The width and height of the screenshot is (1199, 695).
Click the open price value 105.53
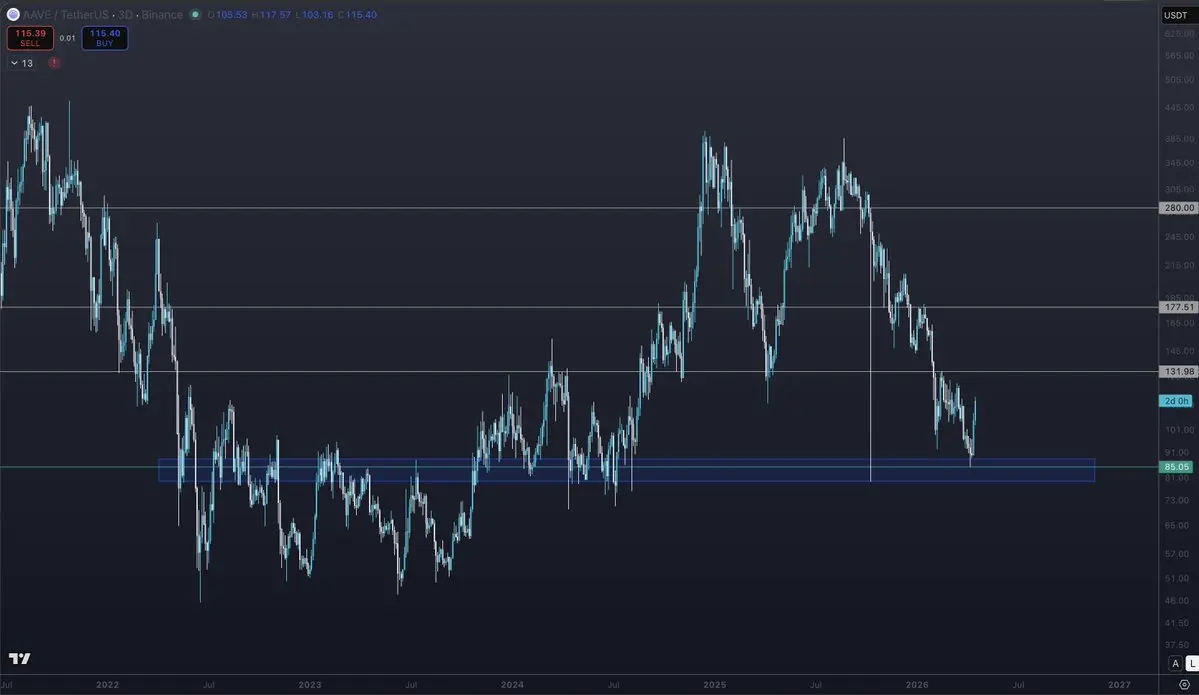pos(232,15)
